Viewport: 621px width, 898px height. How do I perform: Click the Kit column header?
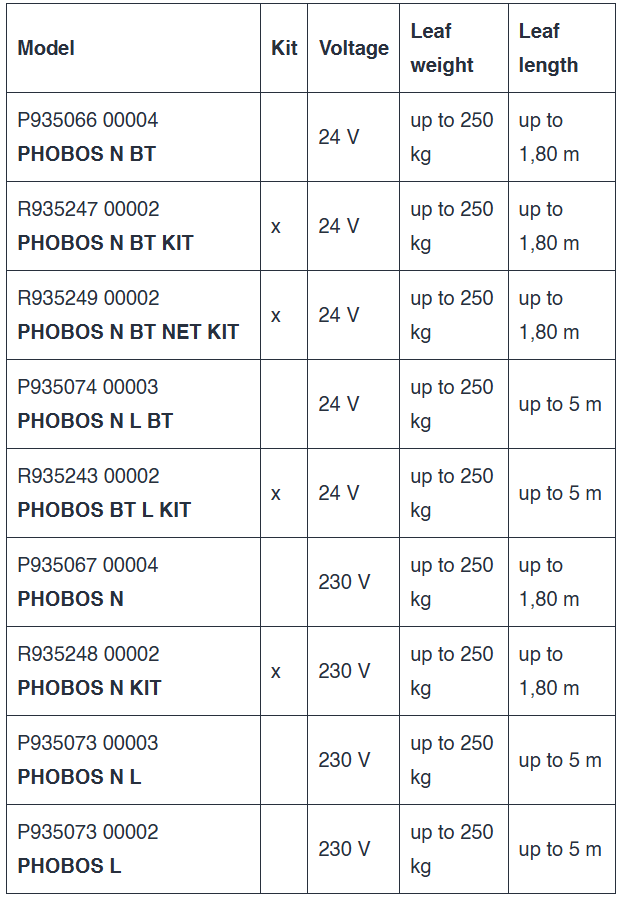pos(284,48)
